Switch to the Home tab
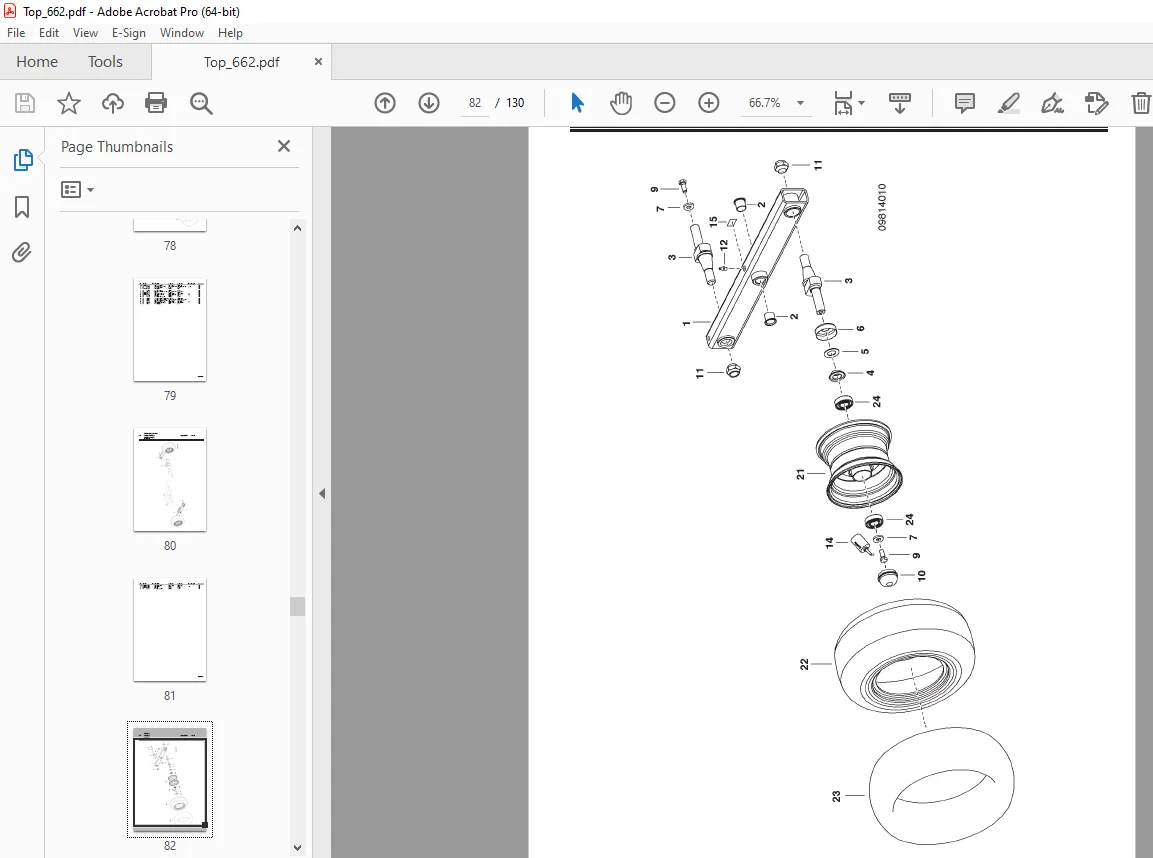Viewport: 1153px width, 858px height. (37, 62)
